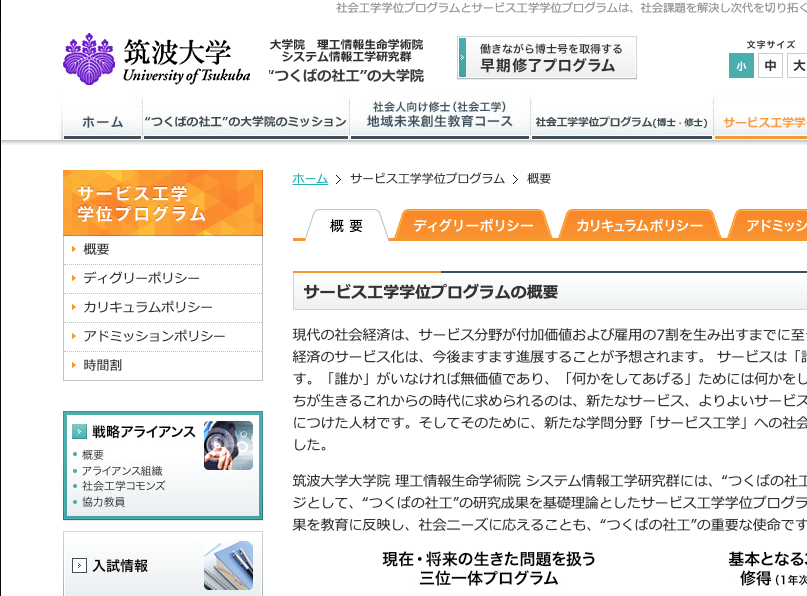807x596 pixels.
Task: Click the システム情報工学研究群 header text
Action: click(346, 57)
